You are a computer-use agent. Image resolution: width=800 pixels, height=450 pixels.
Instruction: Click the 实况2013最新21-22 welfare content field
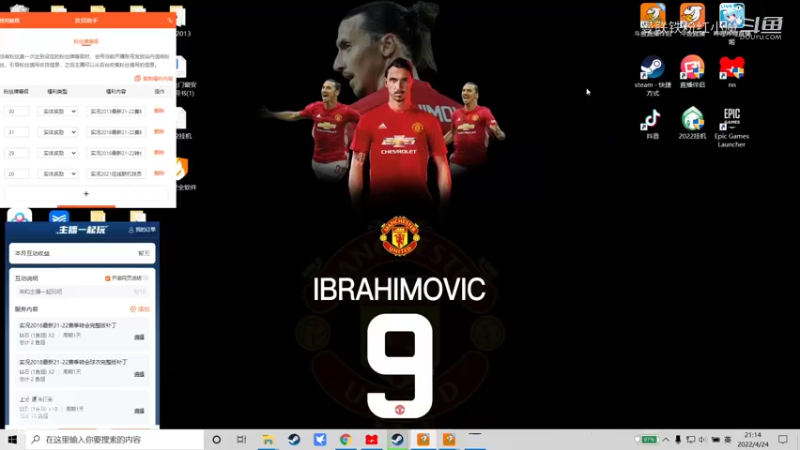[116, 111]
